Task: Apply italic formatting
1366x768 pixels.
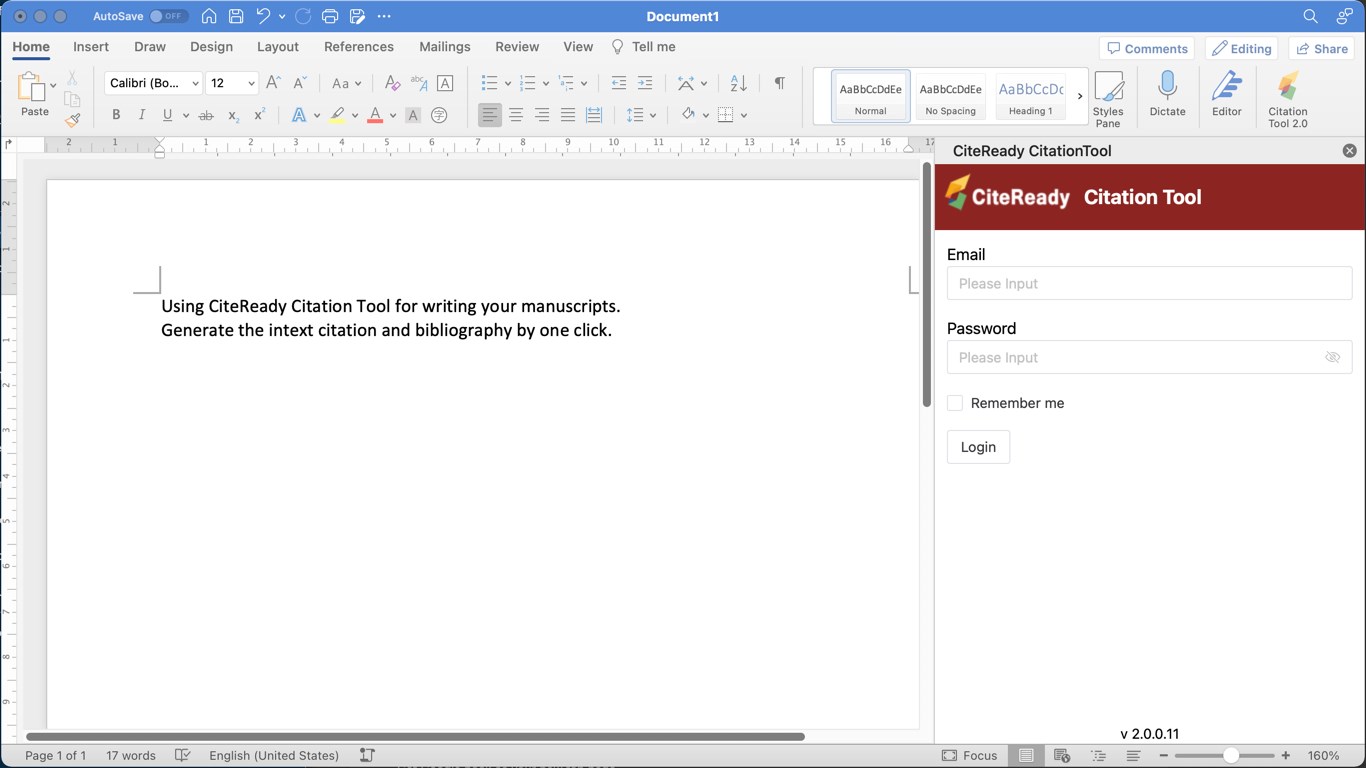Action: coord(142,115)
